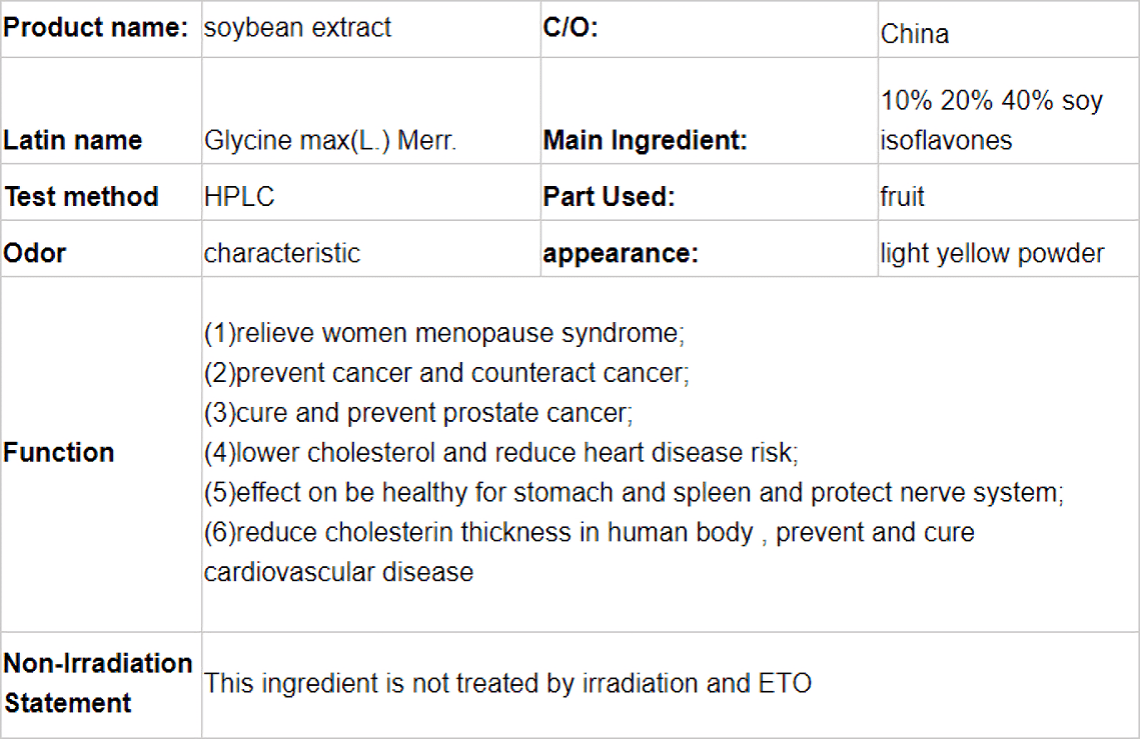Click the 'appearance:' label
The image size is (1140, 739).
[x=620, y=253]
